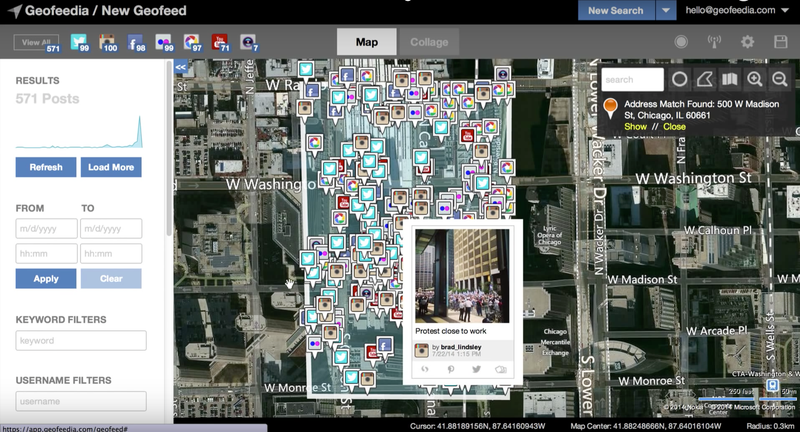The width and height of the screenshot is (800, 432).
Task: Click the Clear button
Action: (111, 278)
